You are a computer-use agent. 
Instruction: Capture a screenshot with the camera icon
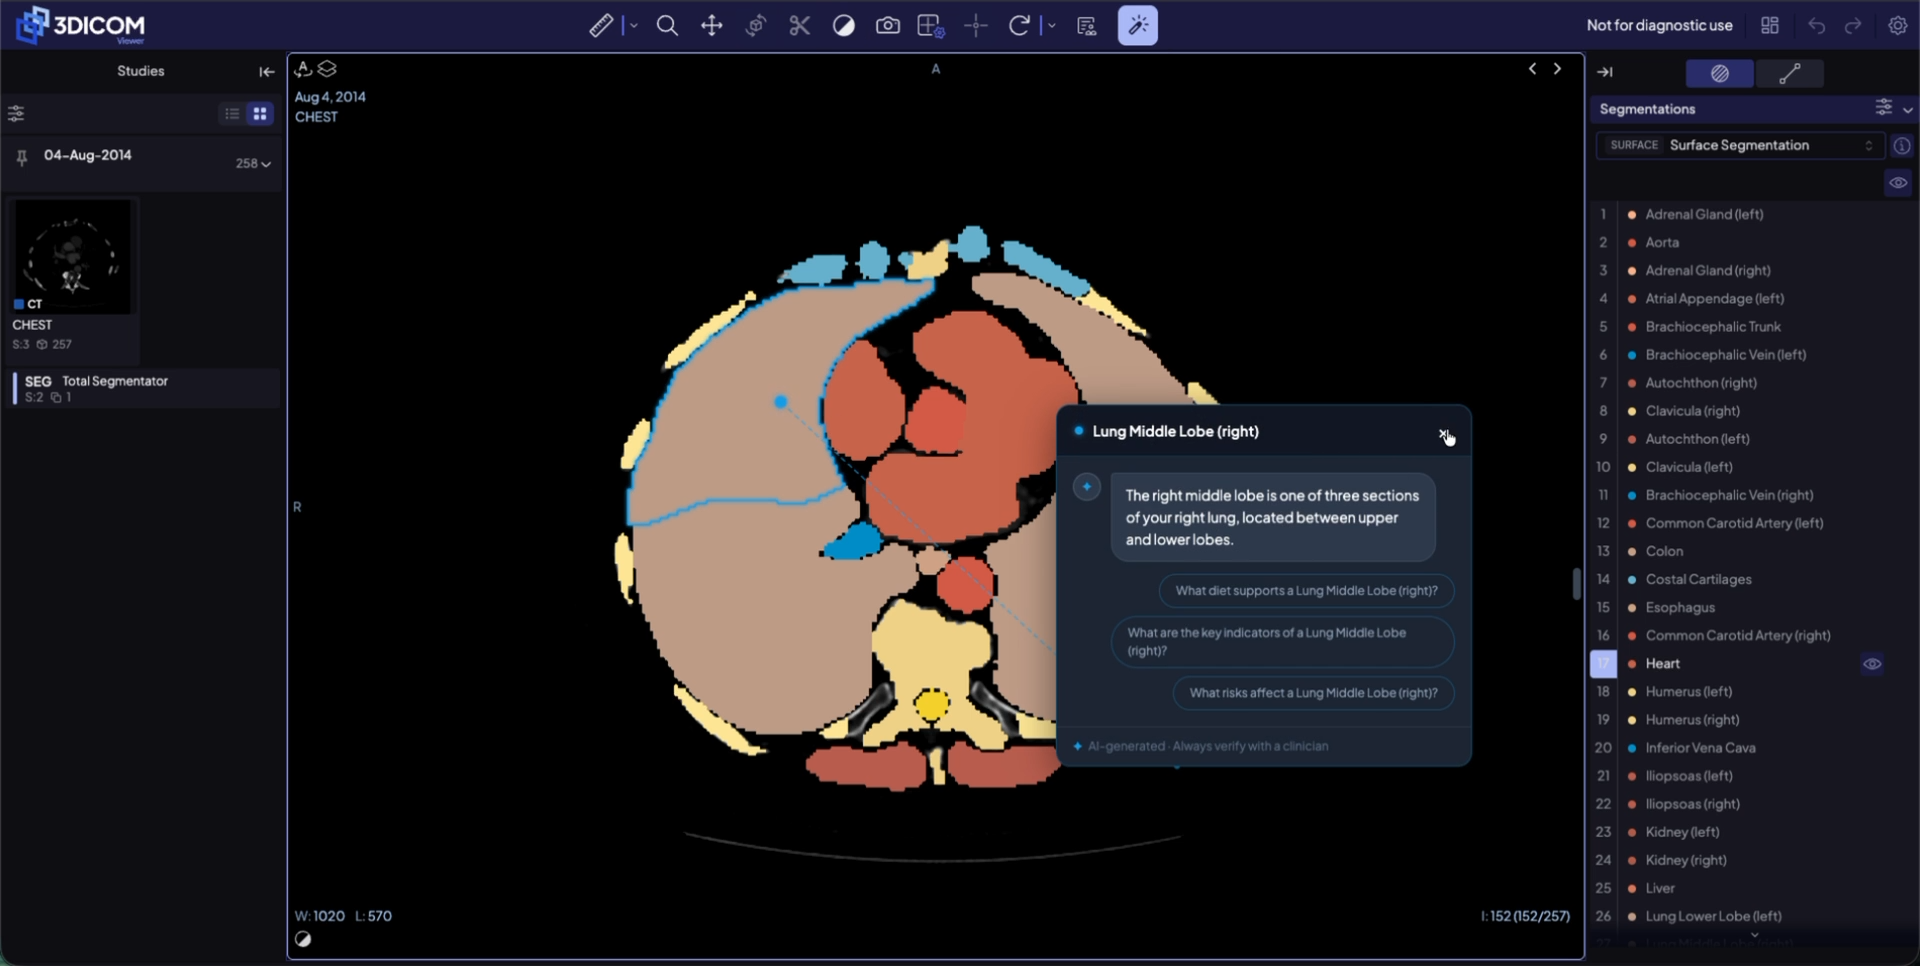click(888, 26)
